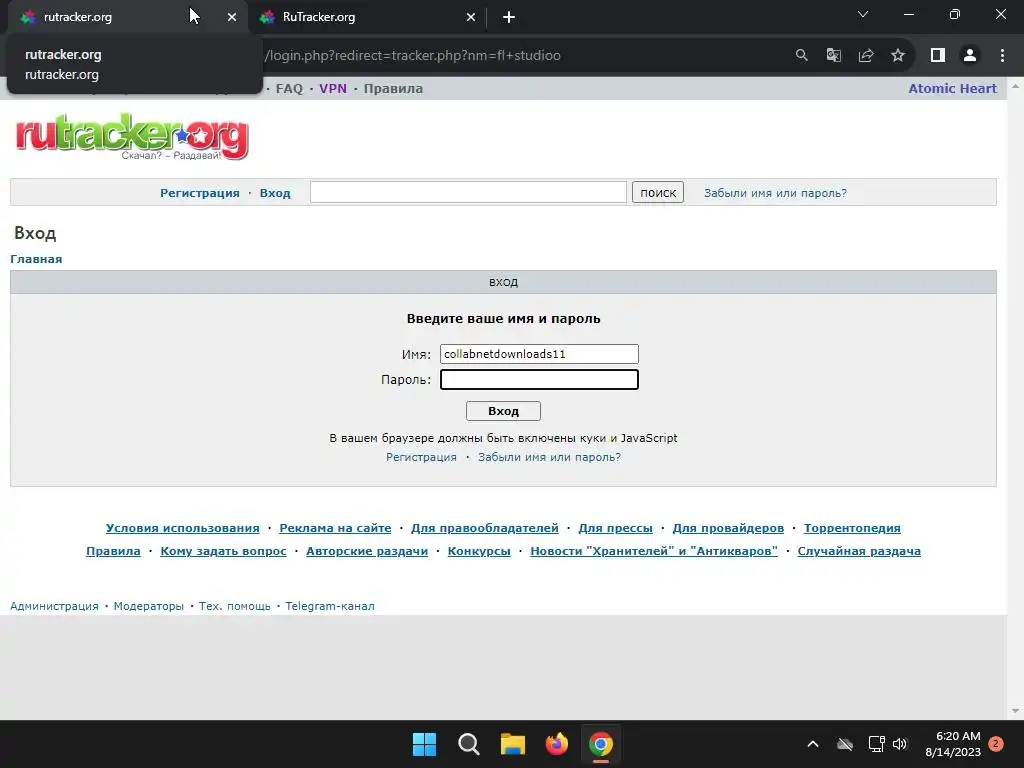Click the share page icon in address bar

tap(866, 56)
